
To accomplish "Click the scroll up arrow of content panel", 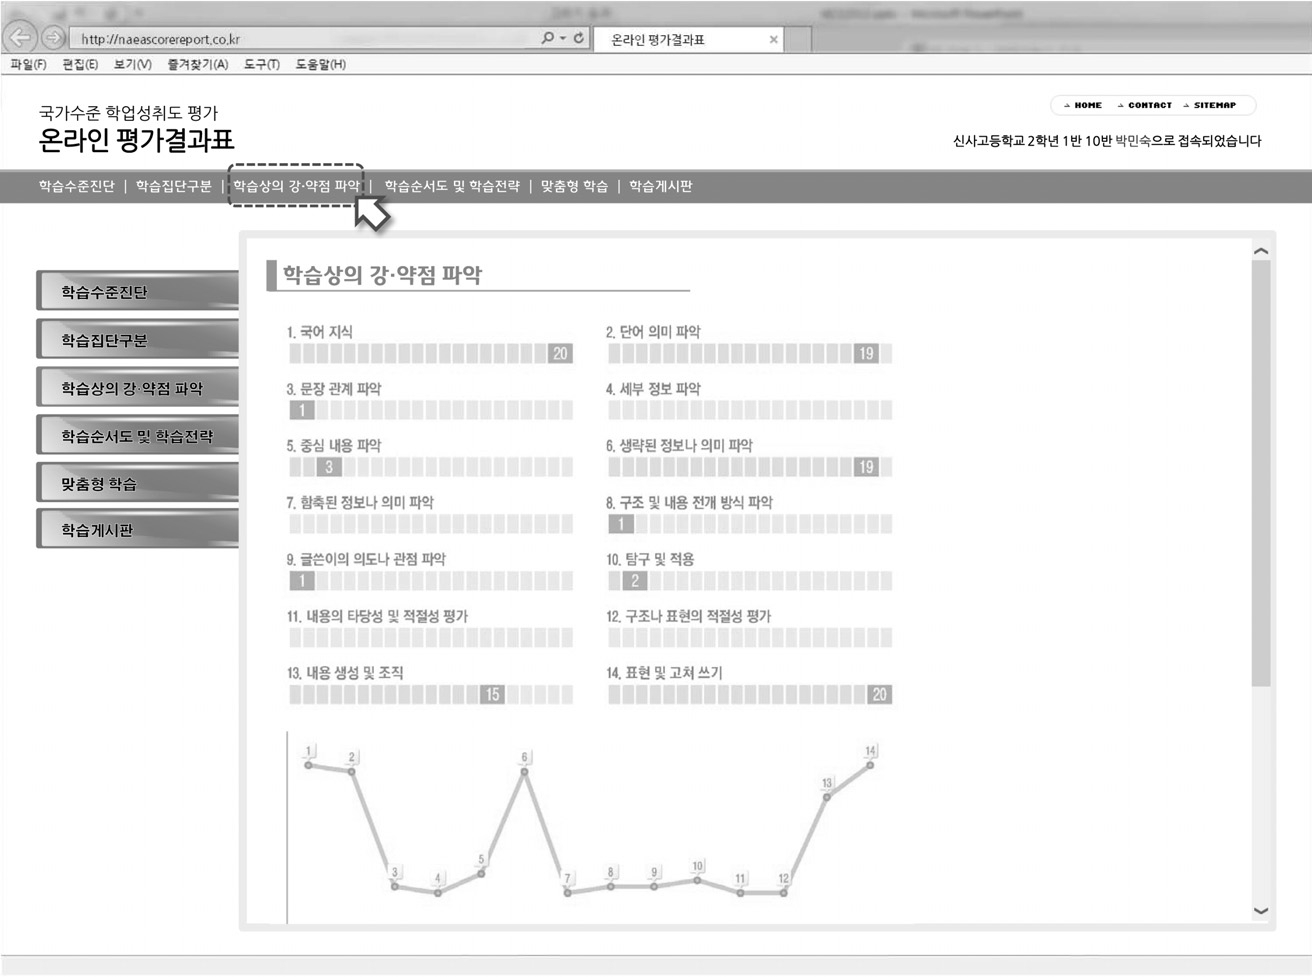I will 1261,251.
